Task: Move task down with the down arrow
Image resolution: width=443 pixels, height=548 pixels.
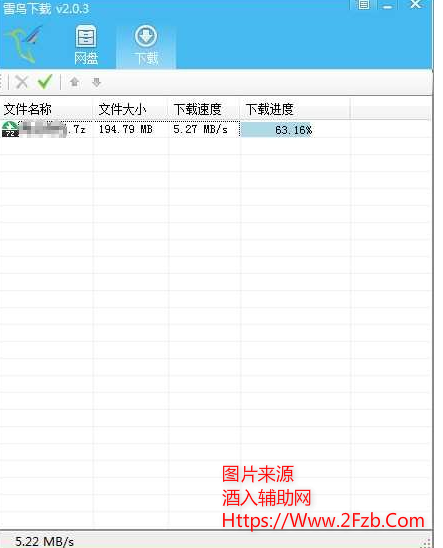Action: (x=96, y=82)
